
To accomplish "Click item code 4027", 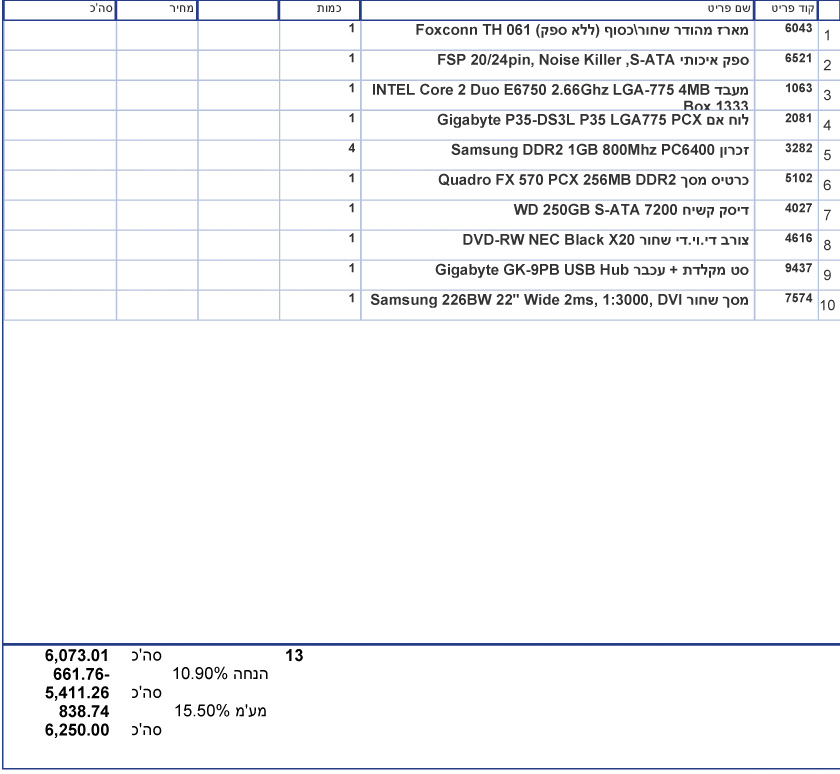I will tap(798, 208).
